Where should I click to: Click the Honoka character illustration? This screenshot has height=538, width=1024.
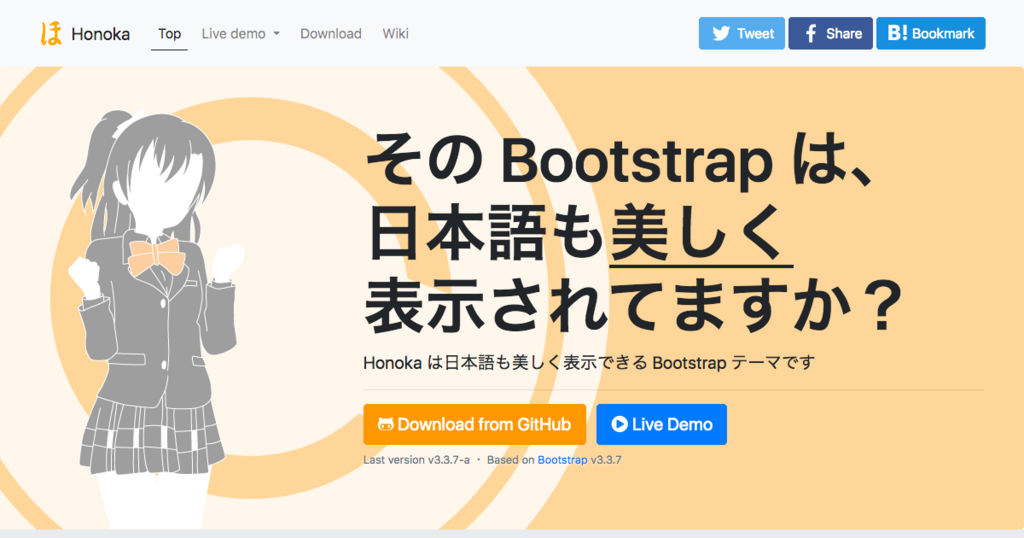pos(157,319)
